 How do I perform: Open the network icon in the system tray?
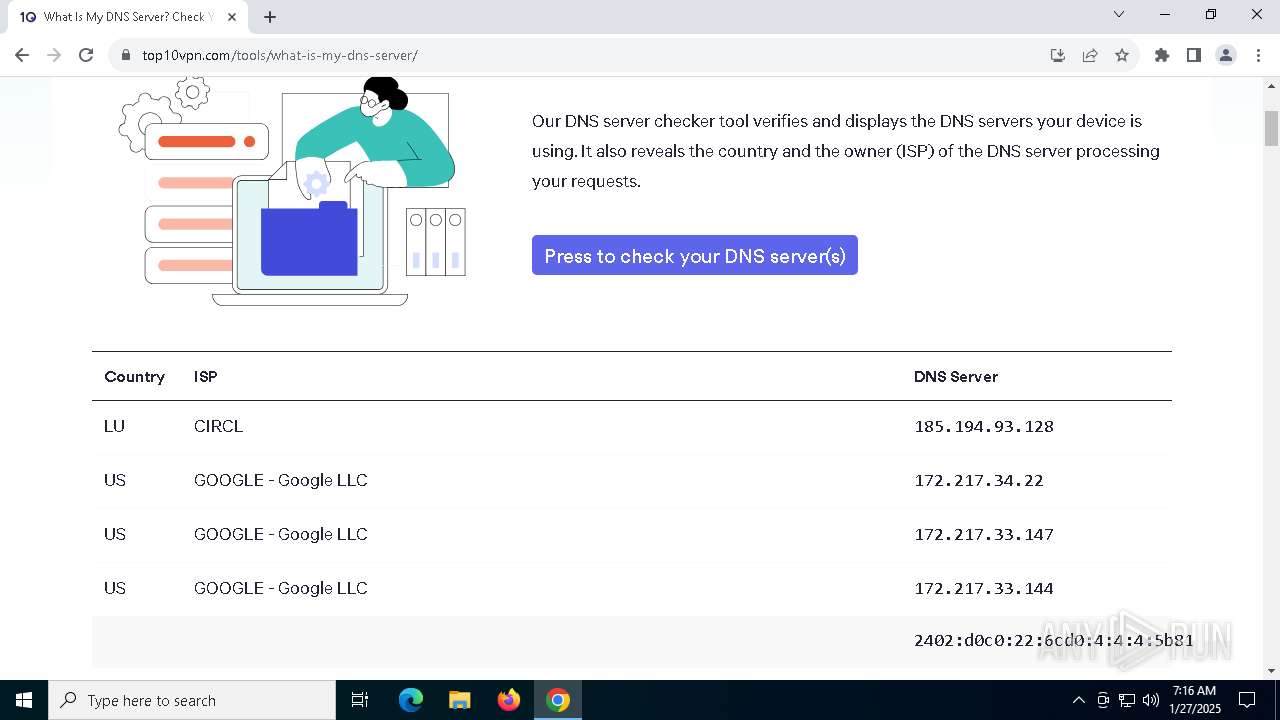(1127, 700)
